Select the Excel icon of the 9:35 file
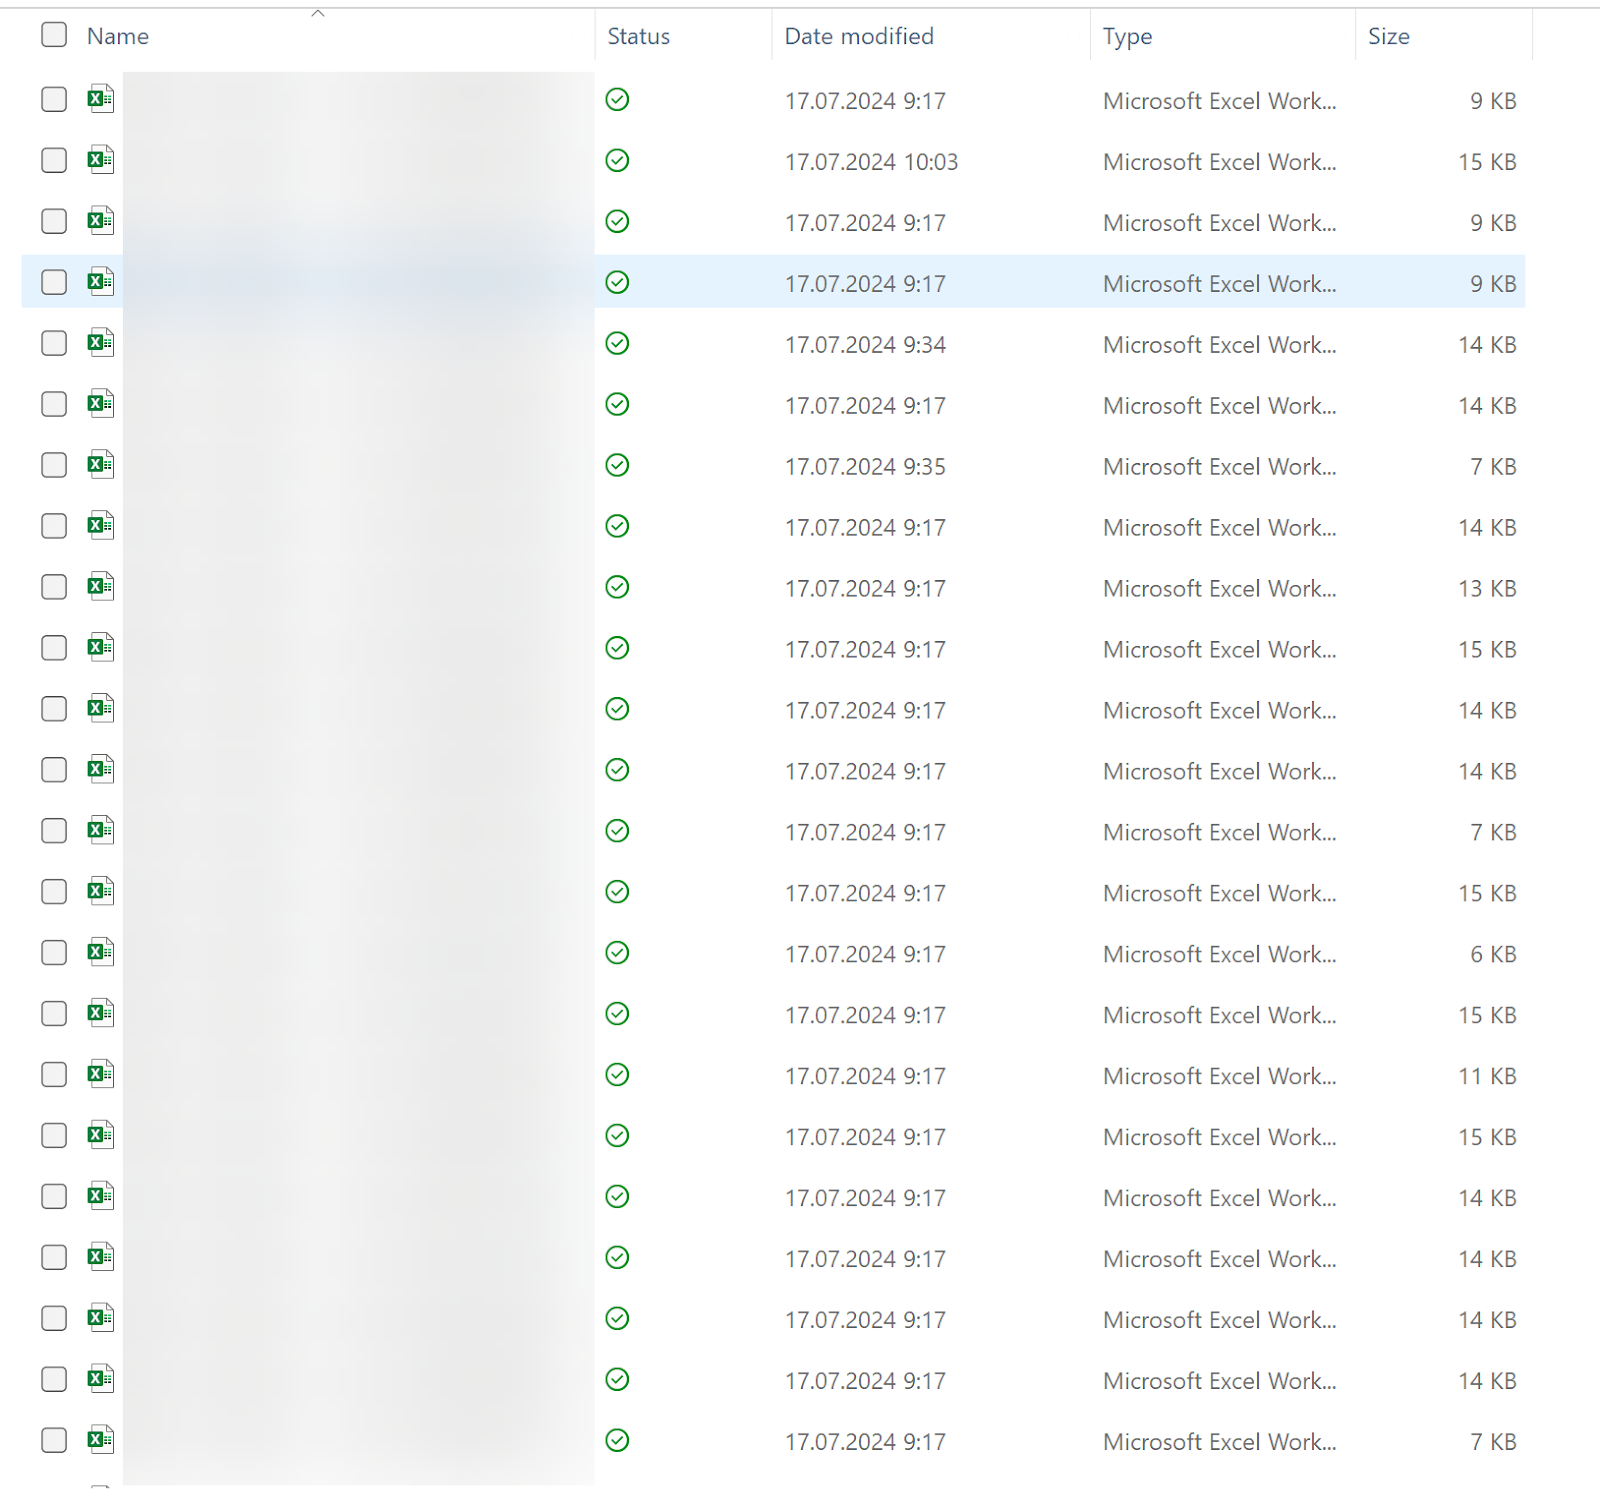 tap(100, 465)
